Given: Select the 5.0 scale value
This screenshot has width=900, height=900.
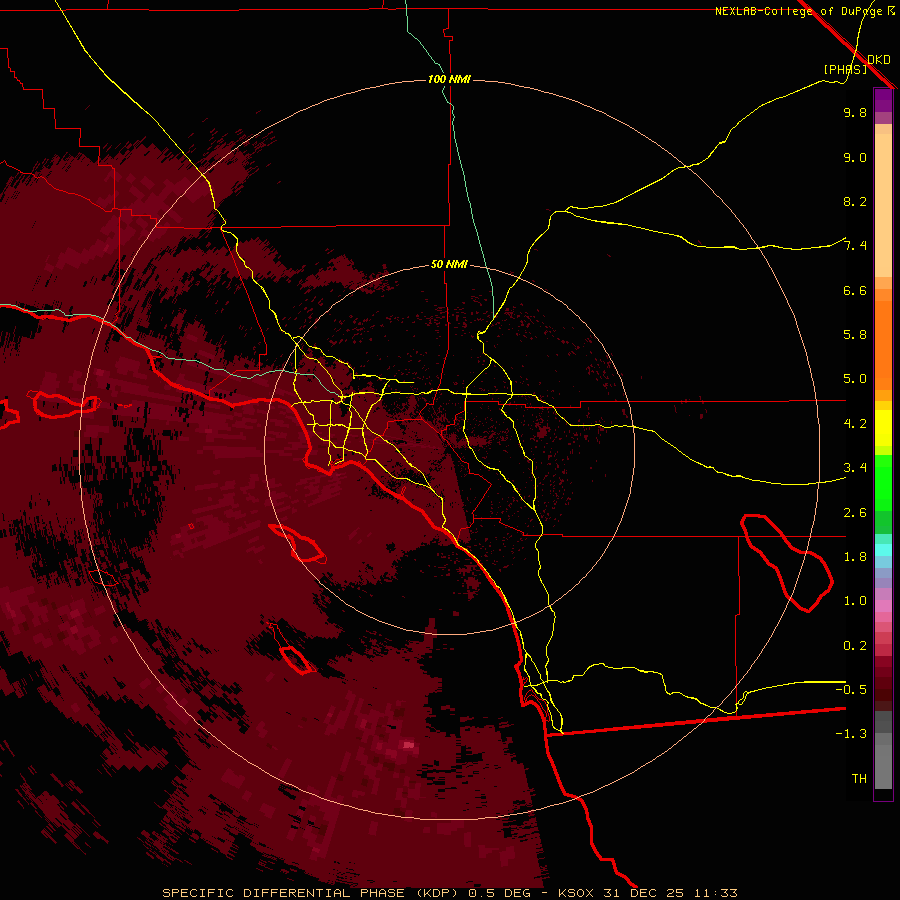Looking at the screenshot, I should 855,379.
